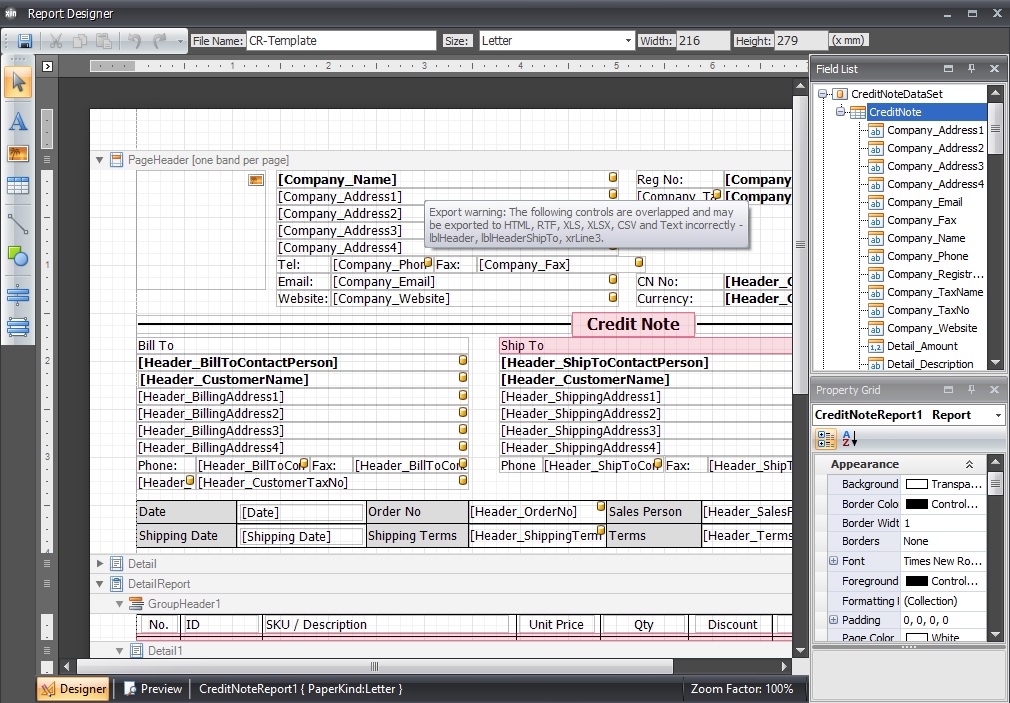Viewport: 1010px width, 703px height.
Task: Collapse the CreditNote table node
Action: (840, 111)
